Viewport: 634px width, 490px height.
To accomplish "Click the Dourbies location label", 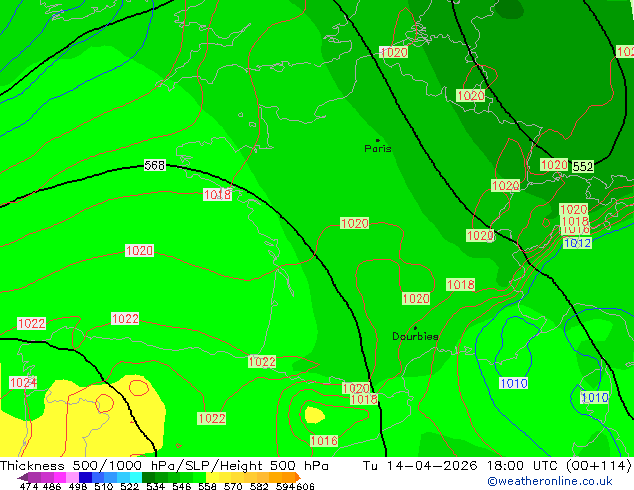I will [415, 336].
